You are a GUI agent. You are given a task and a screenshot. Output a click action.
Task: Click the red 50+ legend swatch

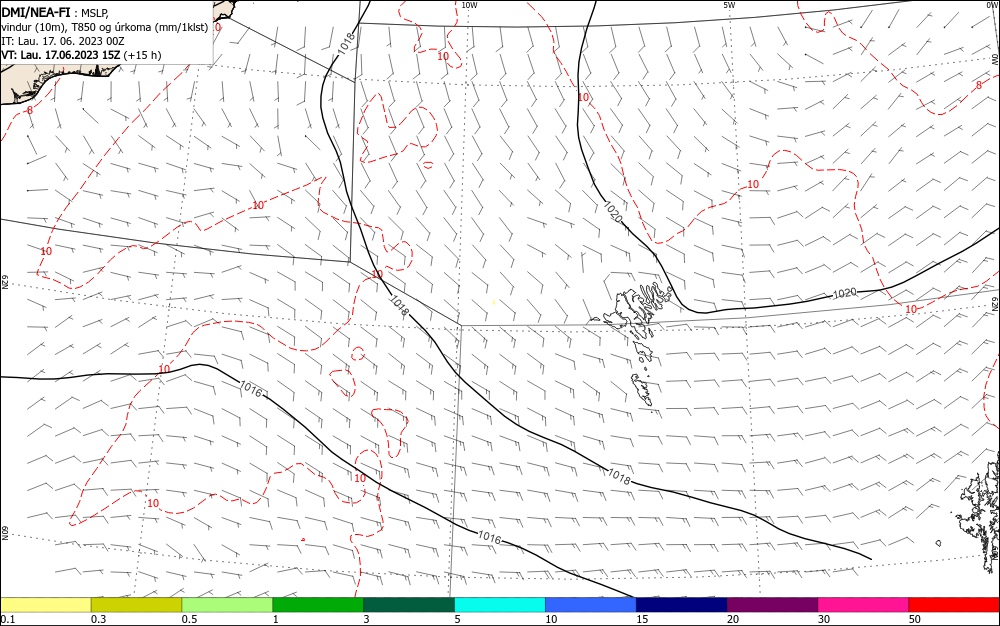pyautogui.click(x=954, y=605)
